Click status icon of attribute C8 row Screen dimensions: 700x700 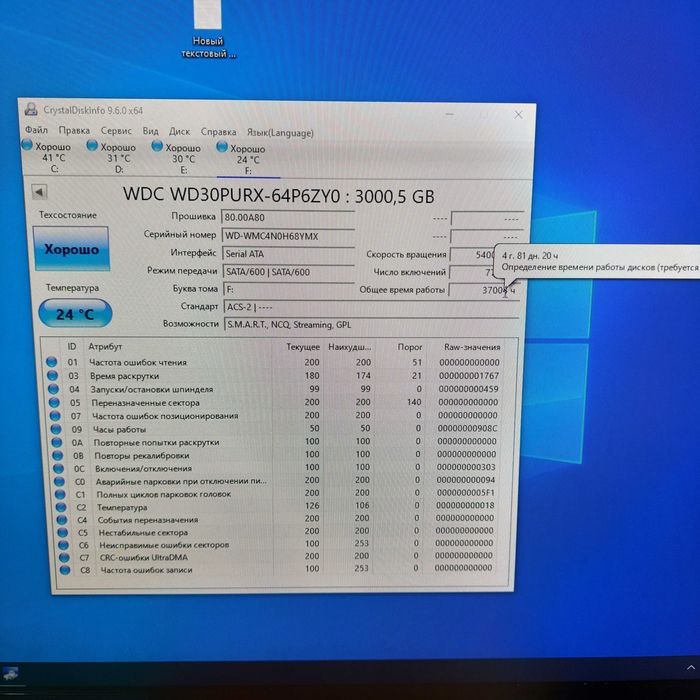point(65,570)
